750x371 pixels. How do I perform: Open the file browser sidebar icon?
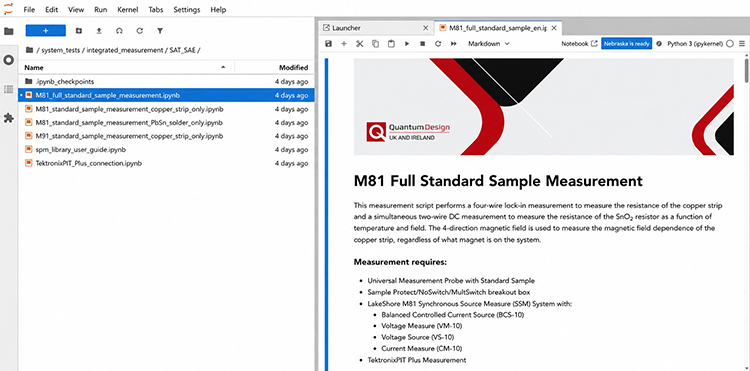click(9, 32)
